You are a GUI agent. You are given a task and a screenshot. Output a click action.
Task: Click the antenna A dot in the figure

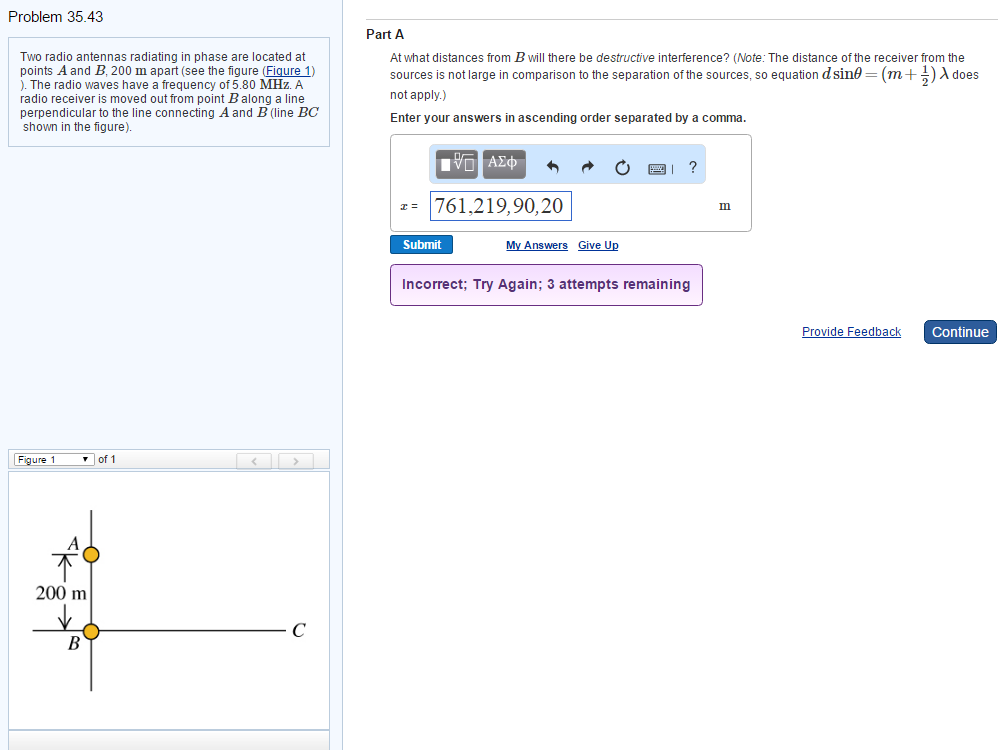coord(91,554)
